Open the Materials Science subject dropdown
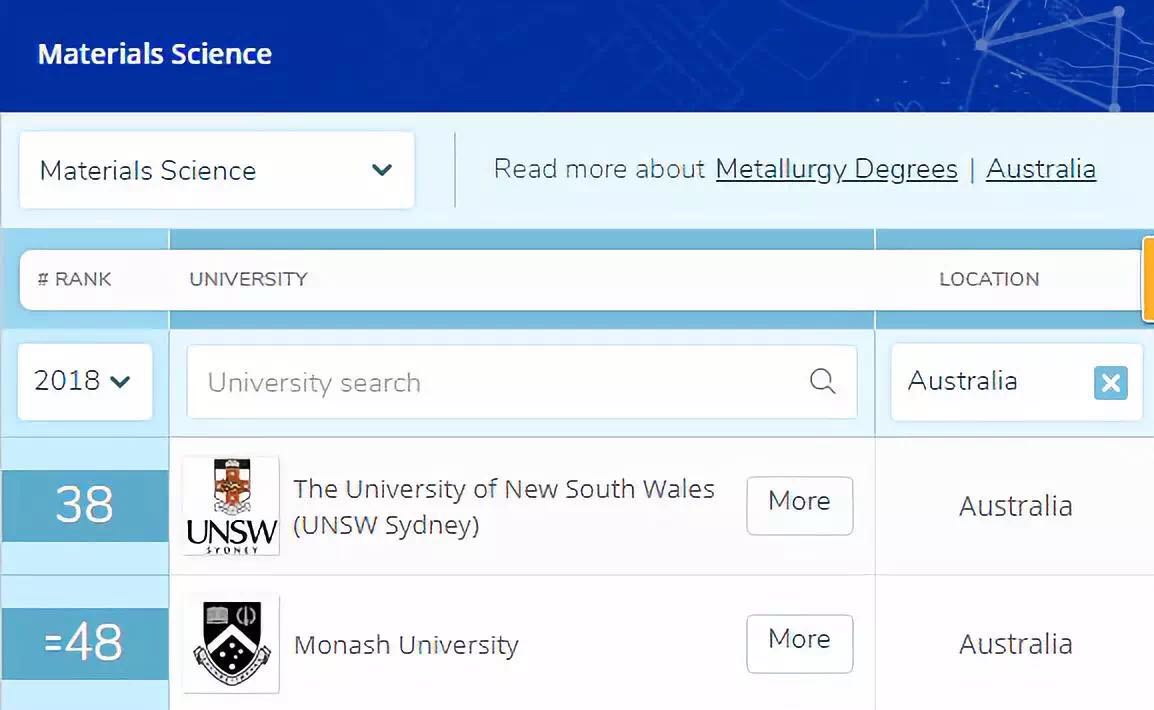This screenshot has width=1154, height=710. tap(216, 170)
